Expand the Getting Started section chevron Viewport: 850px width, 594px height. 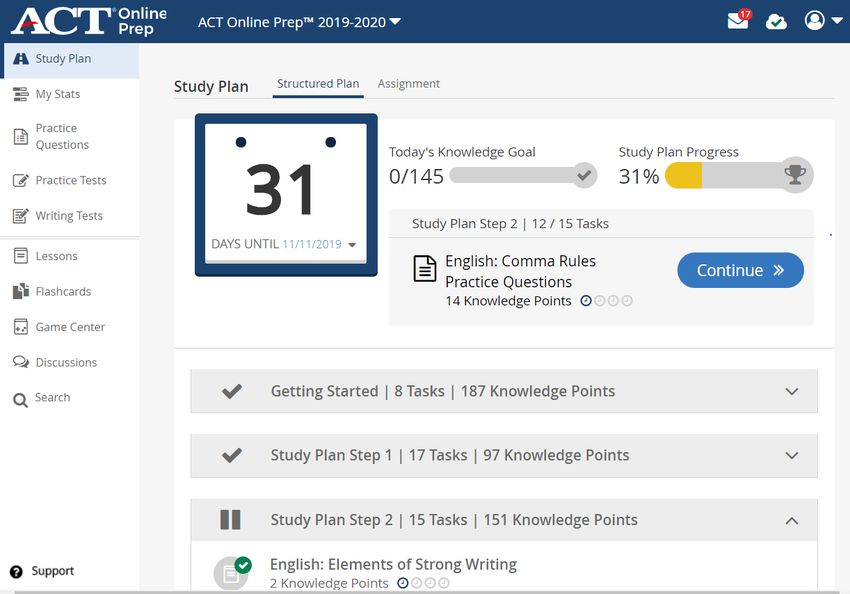pyautogui.click(x=792, y=391)
